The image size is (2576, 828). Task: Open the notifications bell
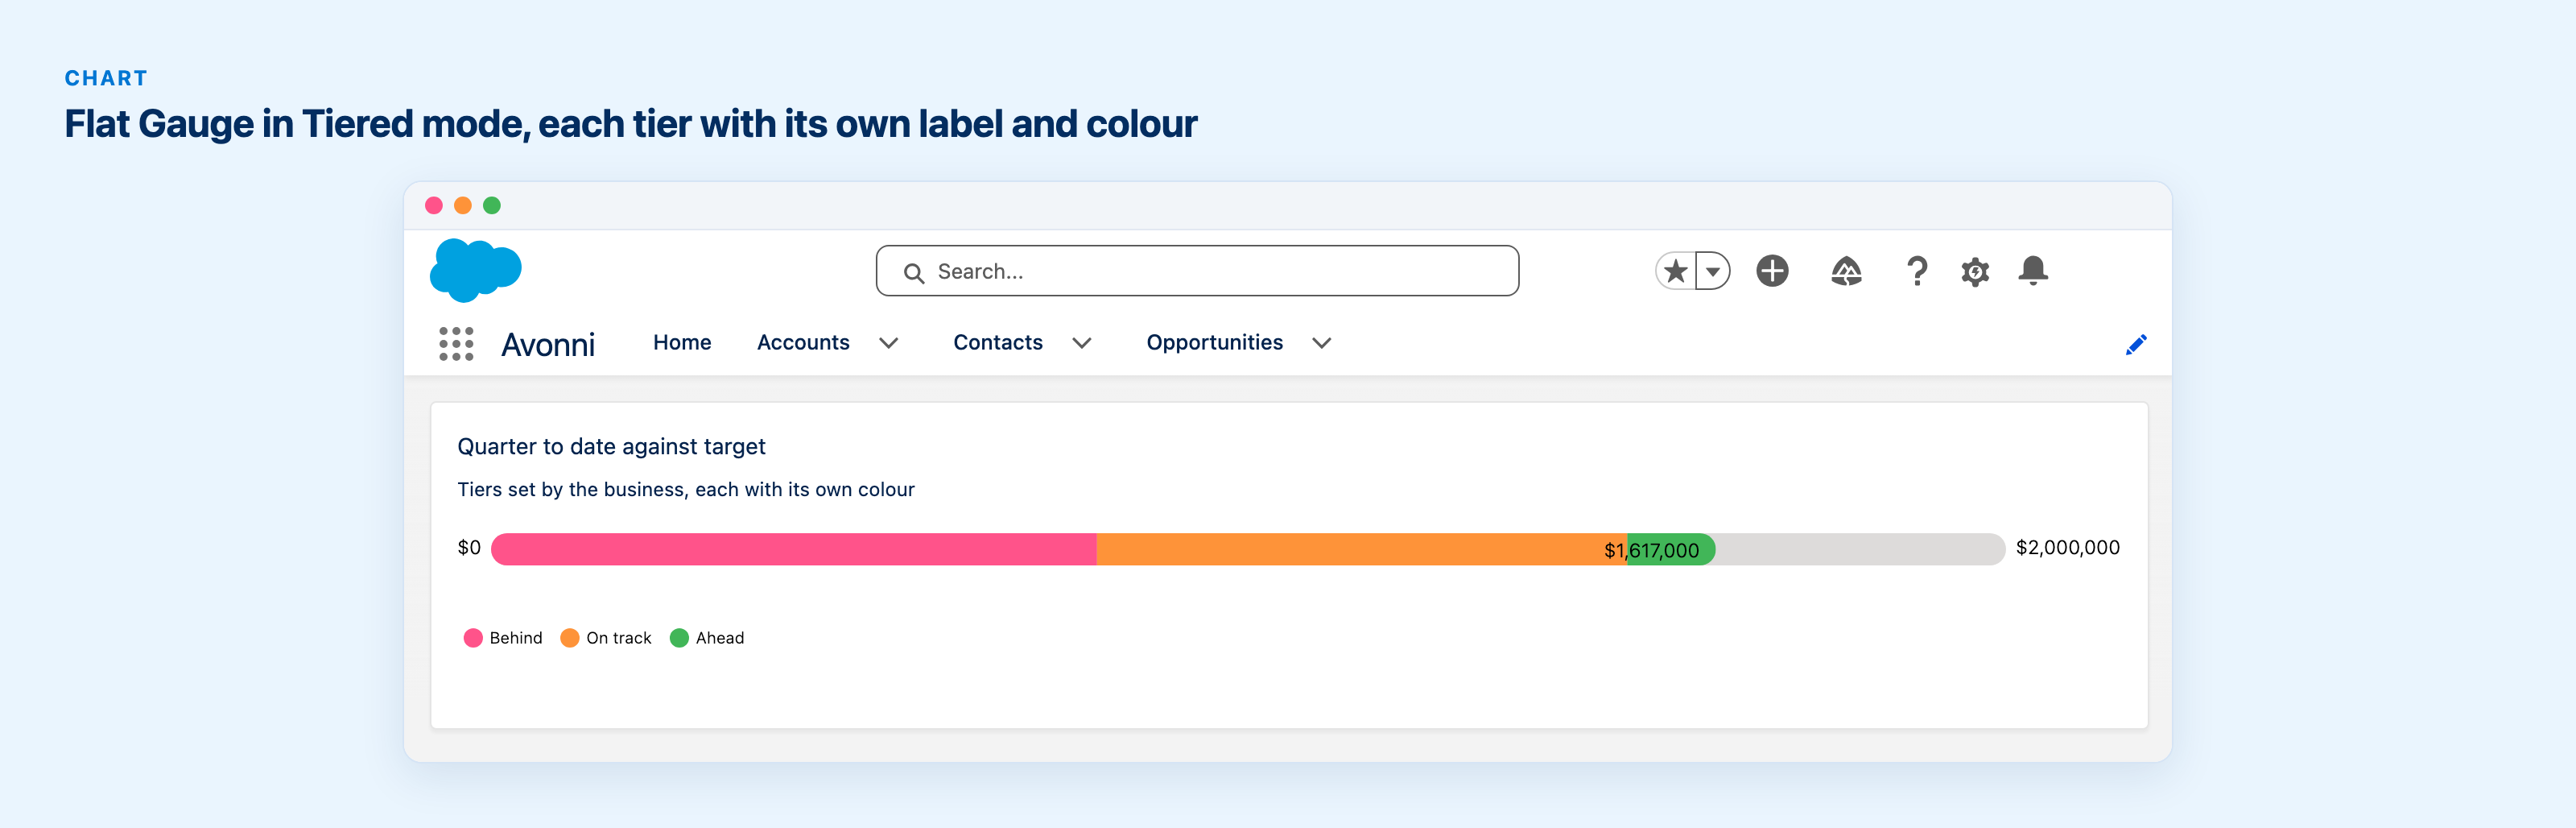click(2033, 270)
